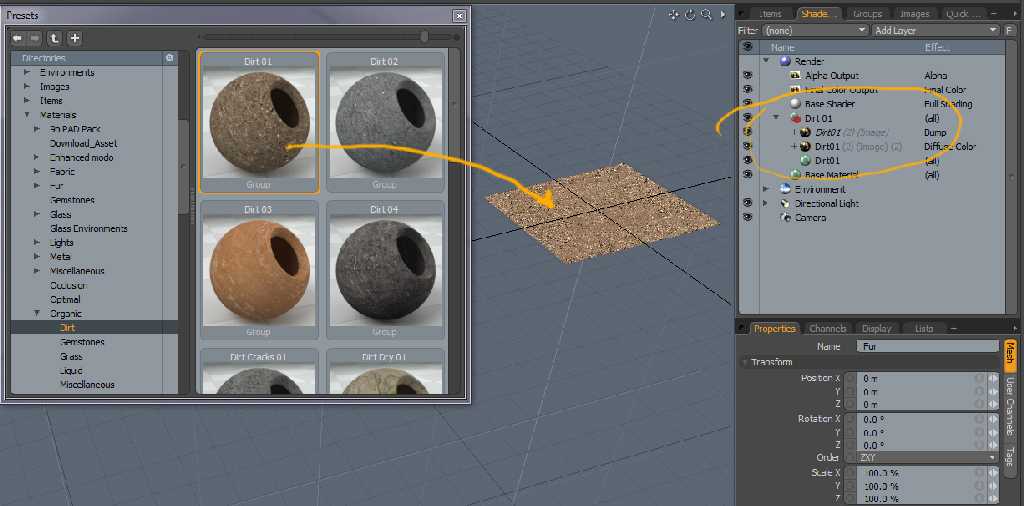Click the viewport zoom magnifier icon
Screen dimensions: 1024x506
706,14
